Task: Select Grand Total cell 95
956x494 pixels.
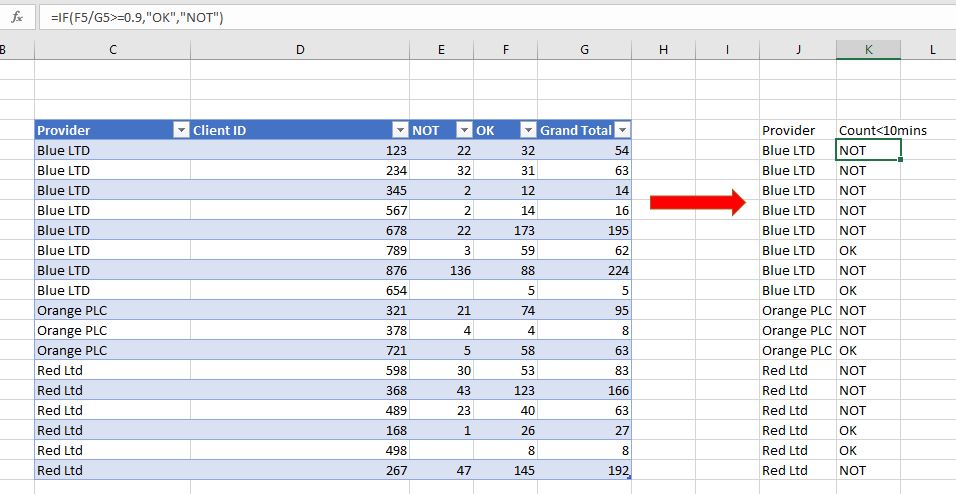Action: click(585, 310)
